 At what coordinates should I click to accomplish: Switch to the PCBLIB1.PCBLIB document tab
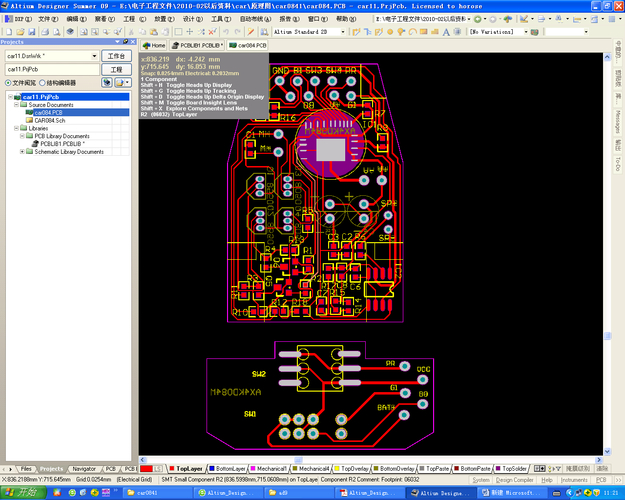[x=199, y=46]
